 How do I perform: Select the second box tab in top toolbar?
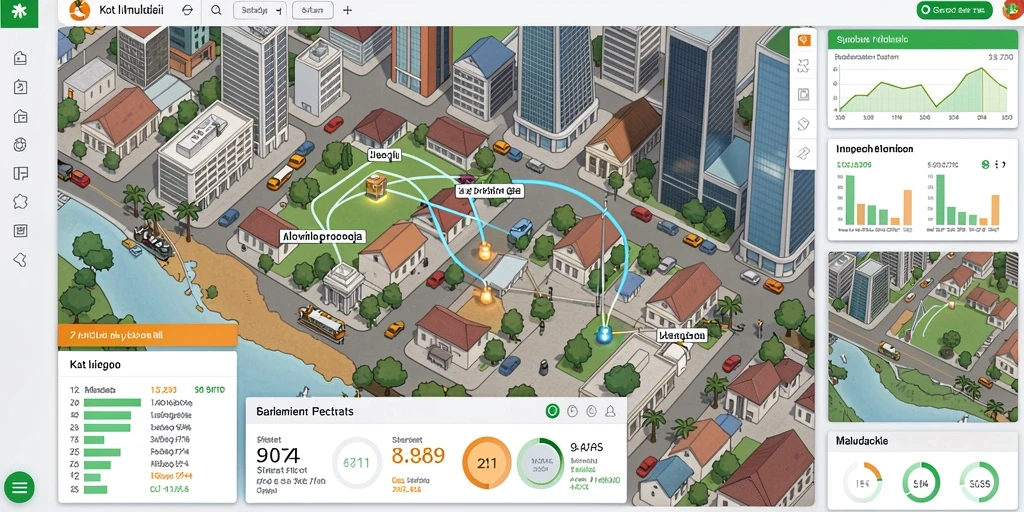point(313,10)
